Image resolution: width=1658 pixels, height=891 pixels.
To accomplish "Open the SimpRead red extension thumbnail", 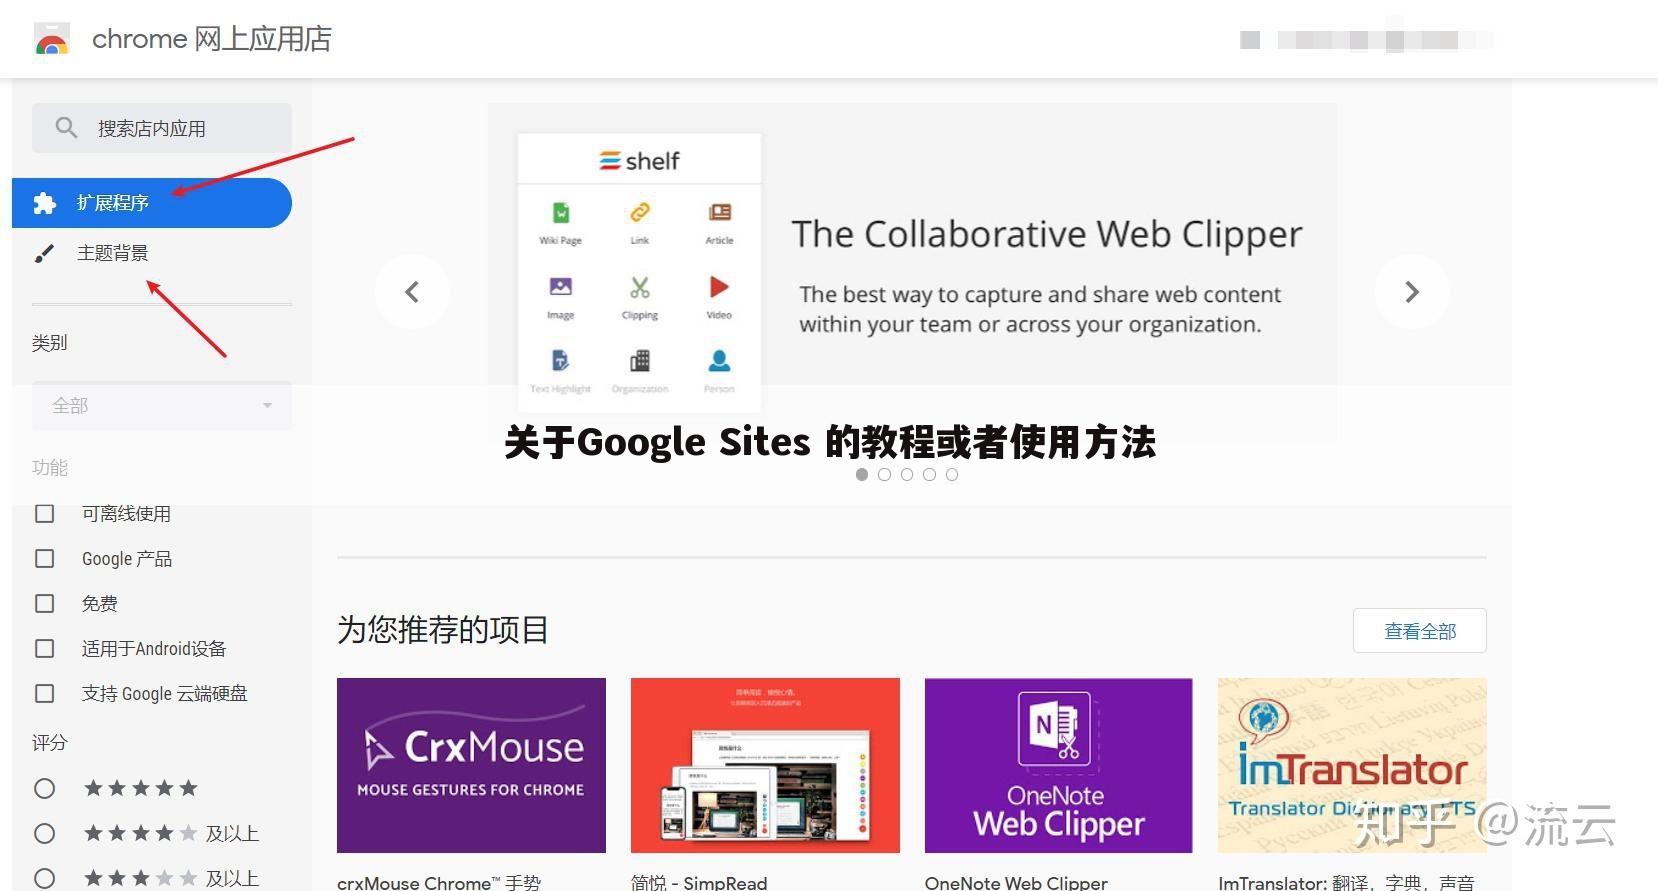I will pyautogui.click(x=765, y=765).
